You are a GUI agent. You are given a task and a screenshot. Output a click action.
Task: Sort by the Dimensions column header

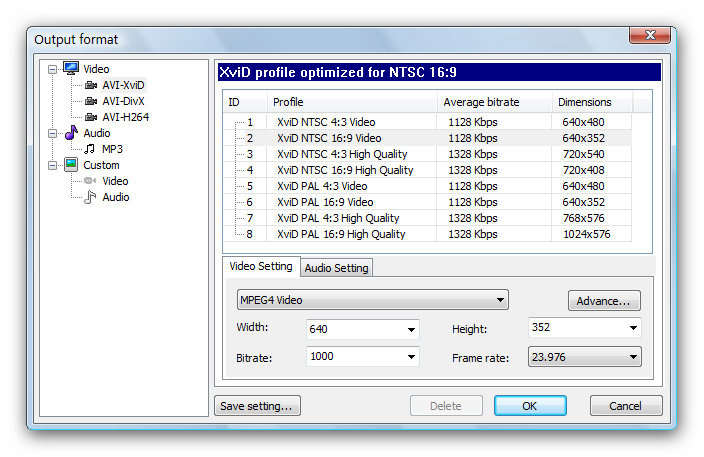[x=592, y=102]
